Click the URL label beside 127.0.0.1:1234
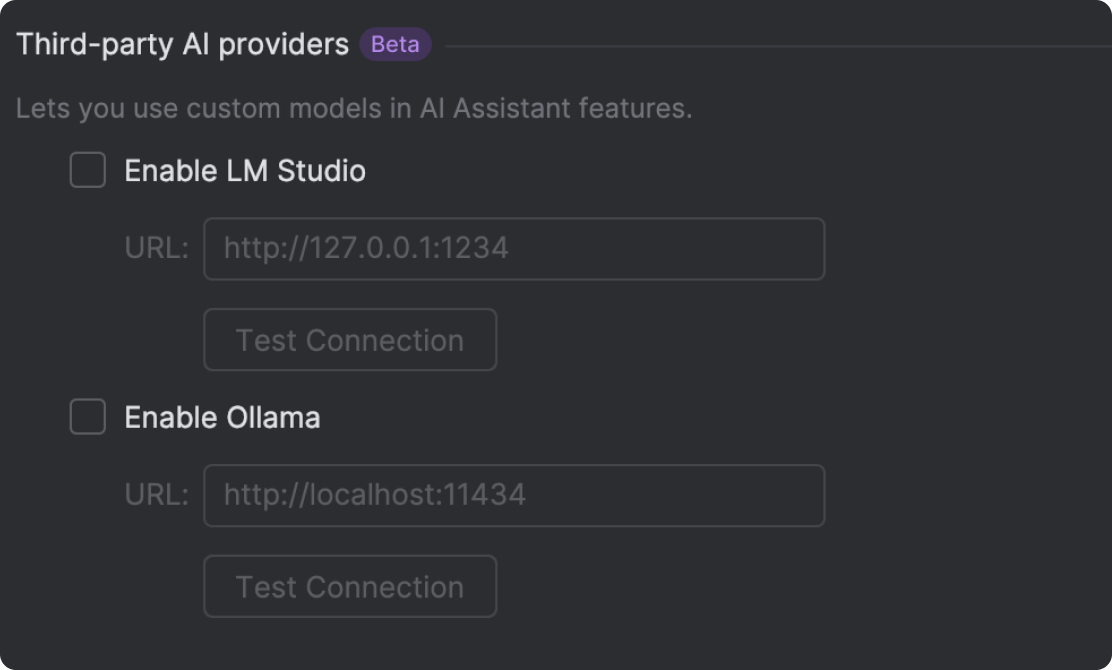The width and height of the screenshot is (1112, 670). pos(156,248)
